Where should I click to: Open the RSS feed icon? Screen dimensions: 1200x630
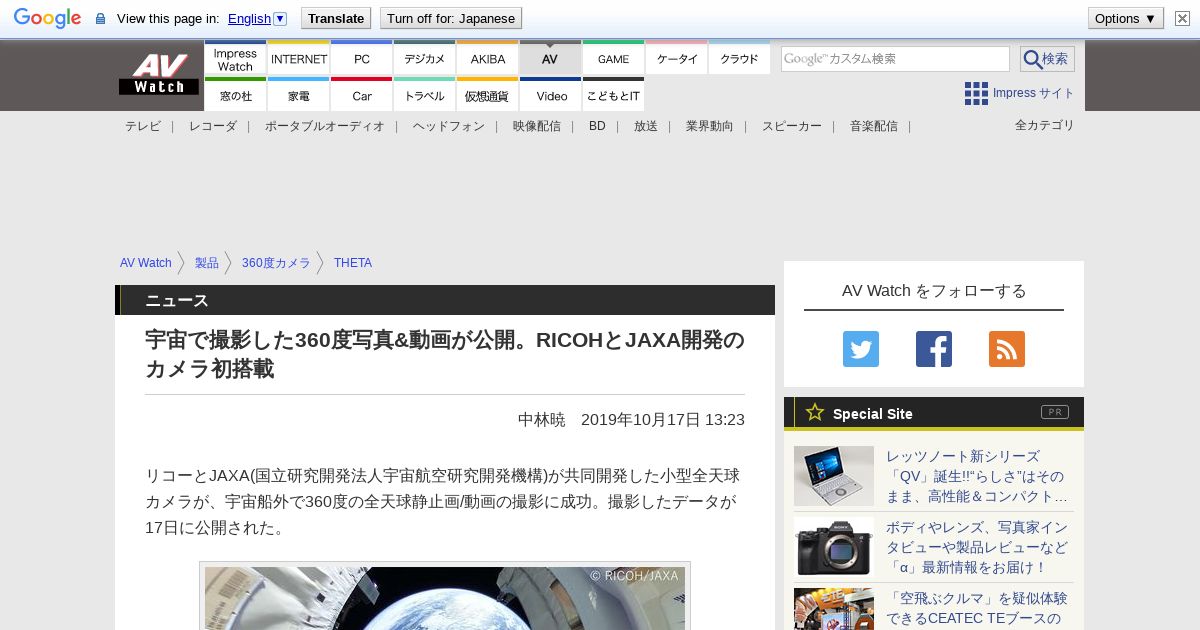pos(1007,349)
